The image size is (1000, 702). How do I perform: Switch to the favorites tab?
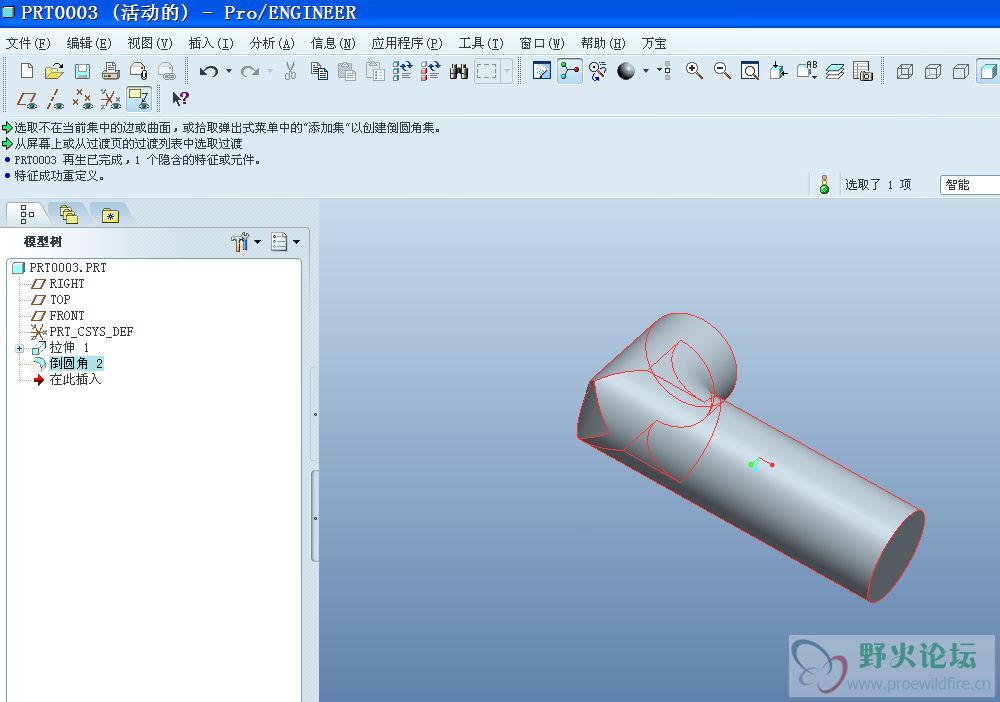coord(110,216)
